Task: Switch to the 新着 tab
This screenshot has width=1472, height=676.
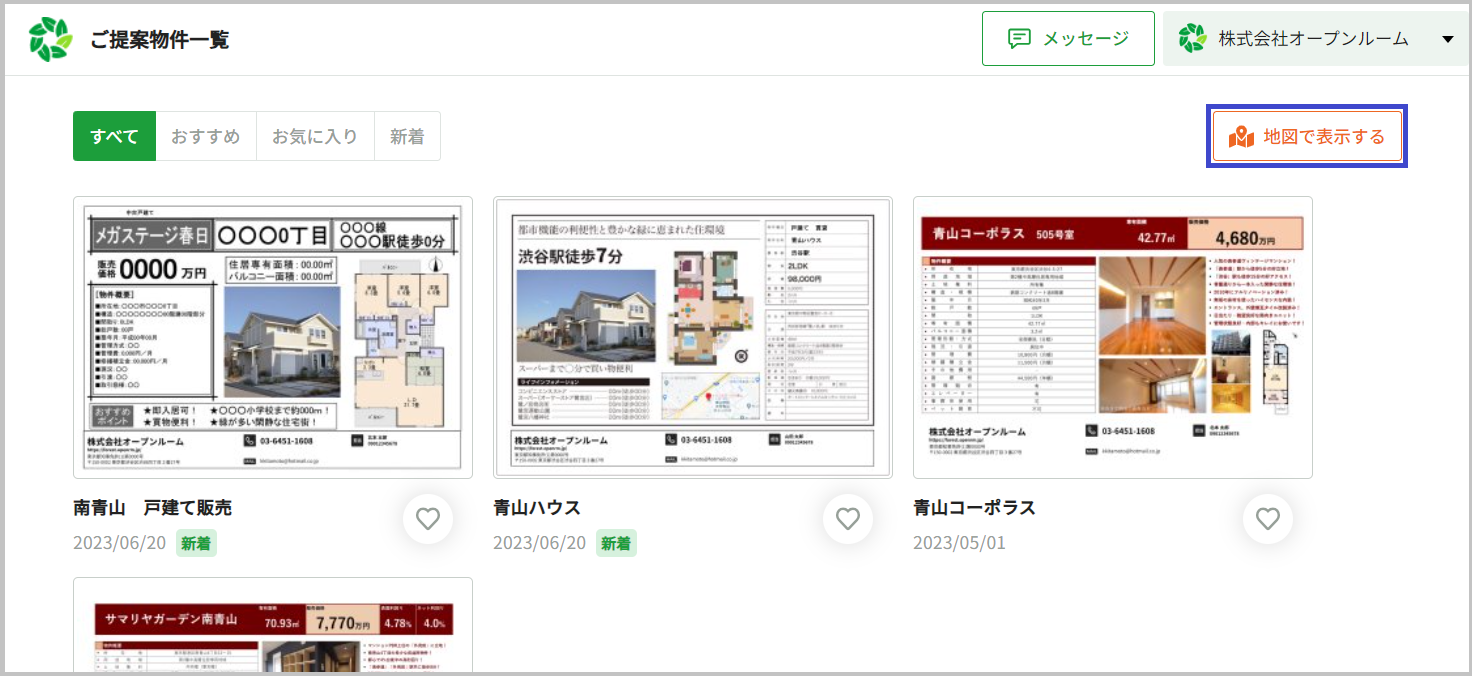Action: [407, 136]
